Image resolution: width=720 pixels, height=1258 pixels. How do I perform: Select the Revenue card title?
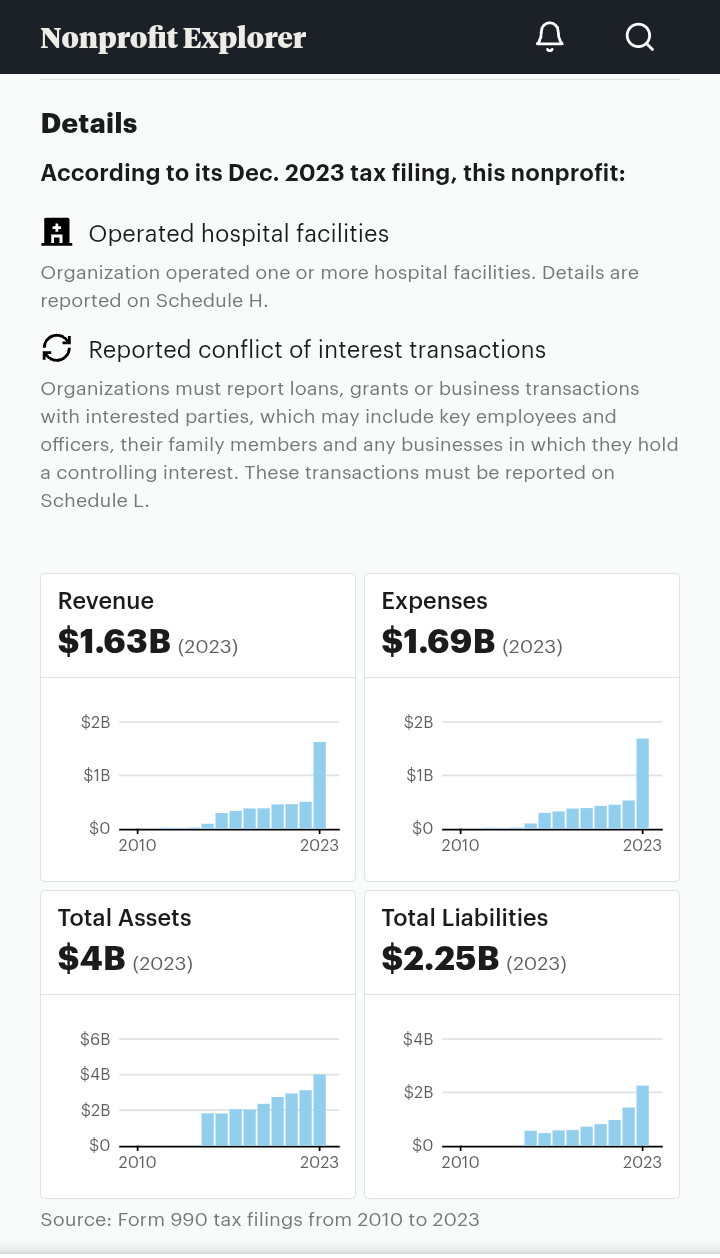106,601
